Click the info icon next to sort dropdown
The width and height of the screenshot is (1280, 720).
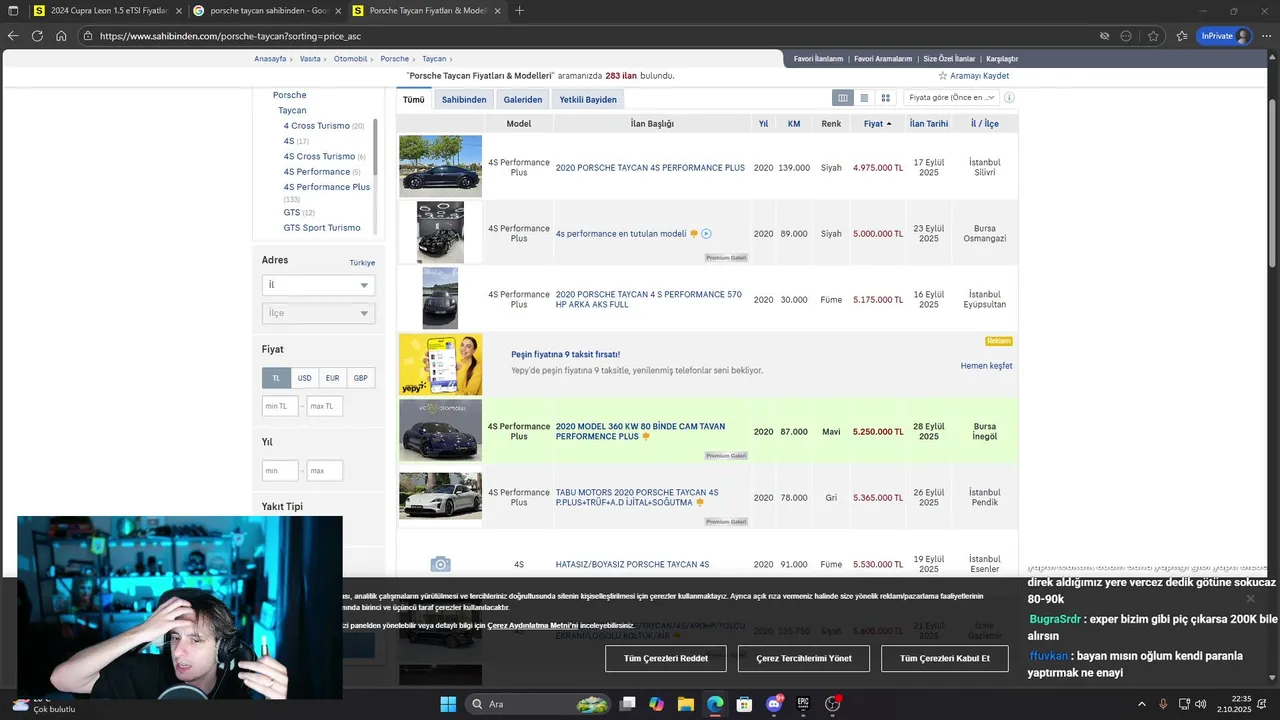point(1009,98)
